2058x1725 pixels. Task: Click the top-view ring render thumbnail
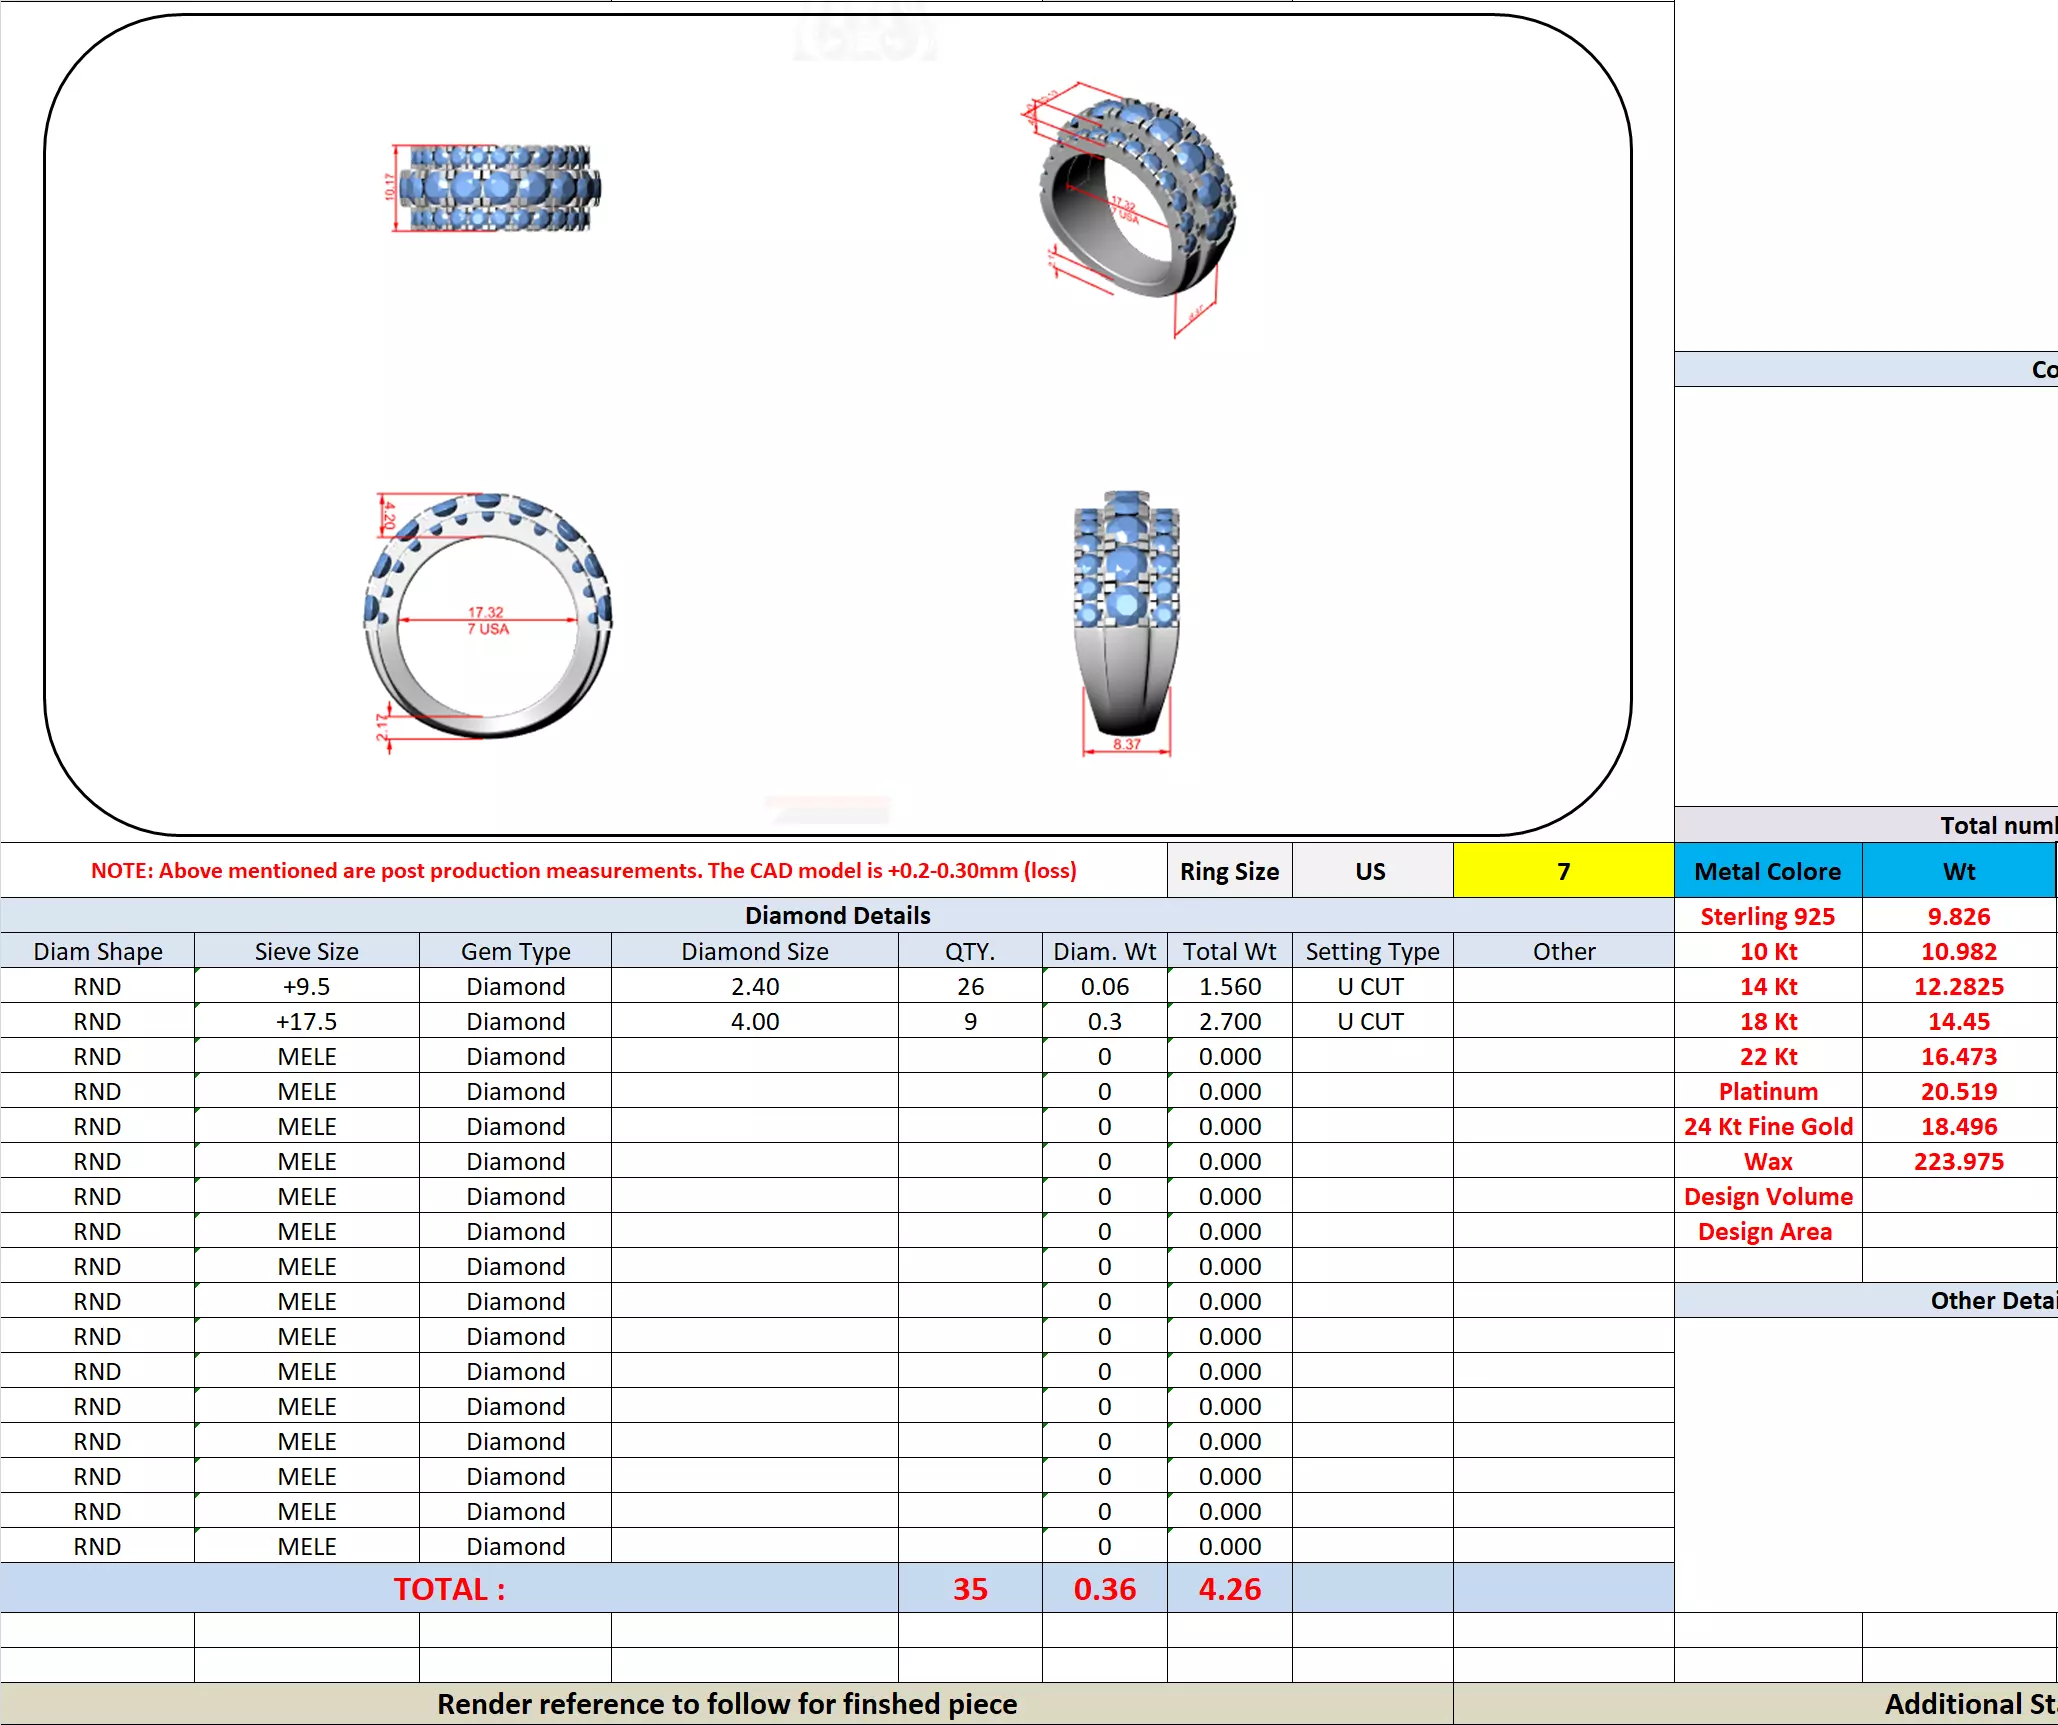point(496,187)
